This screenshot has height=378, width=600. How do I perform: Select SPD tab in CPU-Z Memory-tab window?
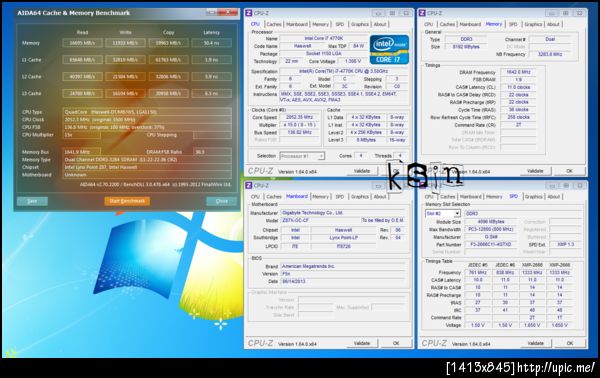[x=513, y=24]
